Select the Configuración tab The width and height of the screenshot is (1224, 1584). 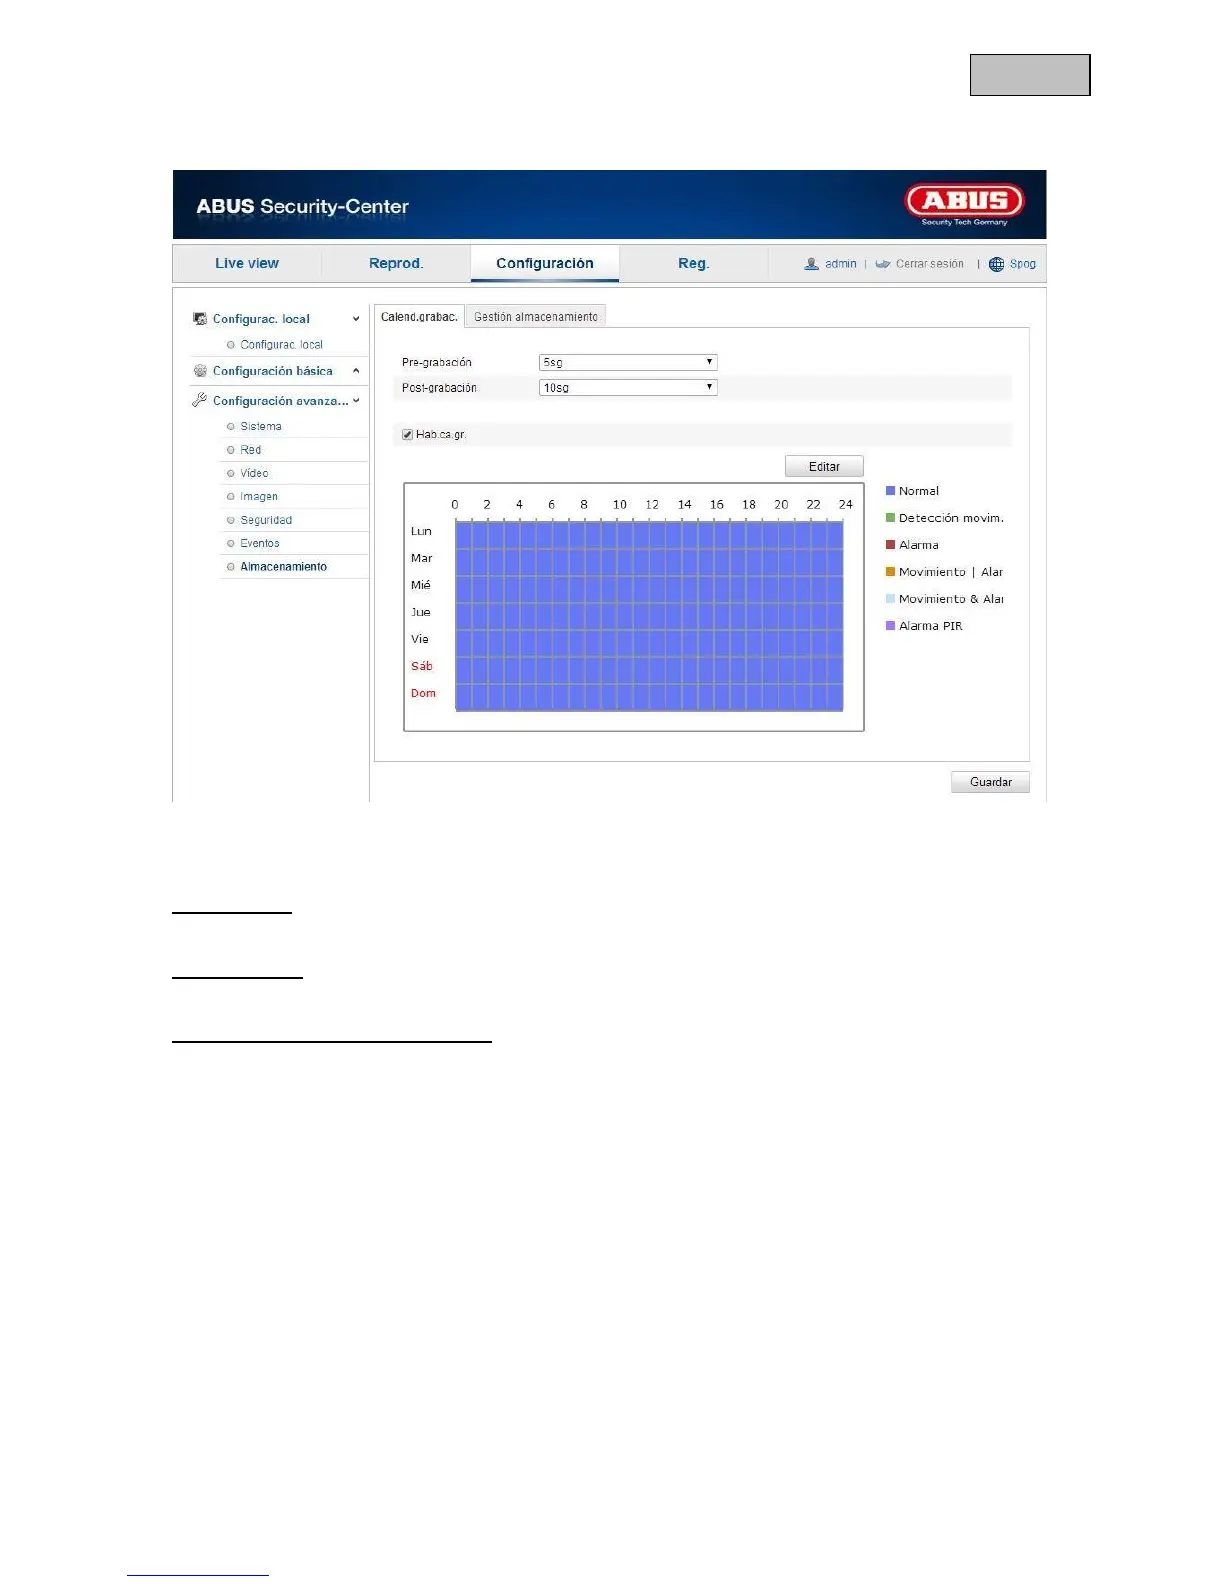coord(545,263)
